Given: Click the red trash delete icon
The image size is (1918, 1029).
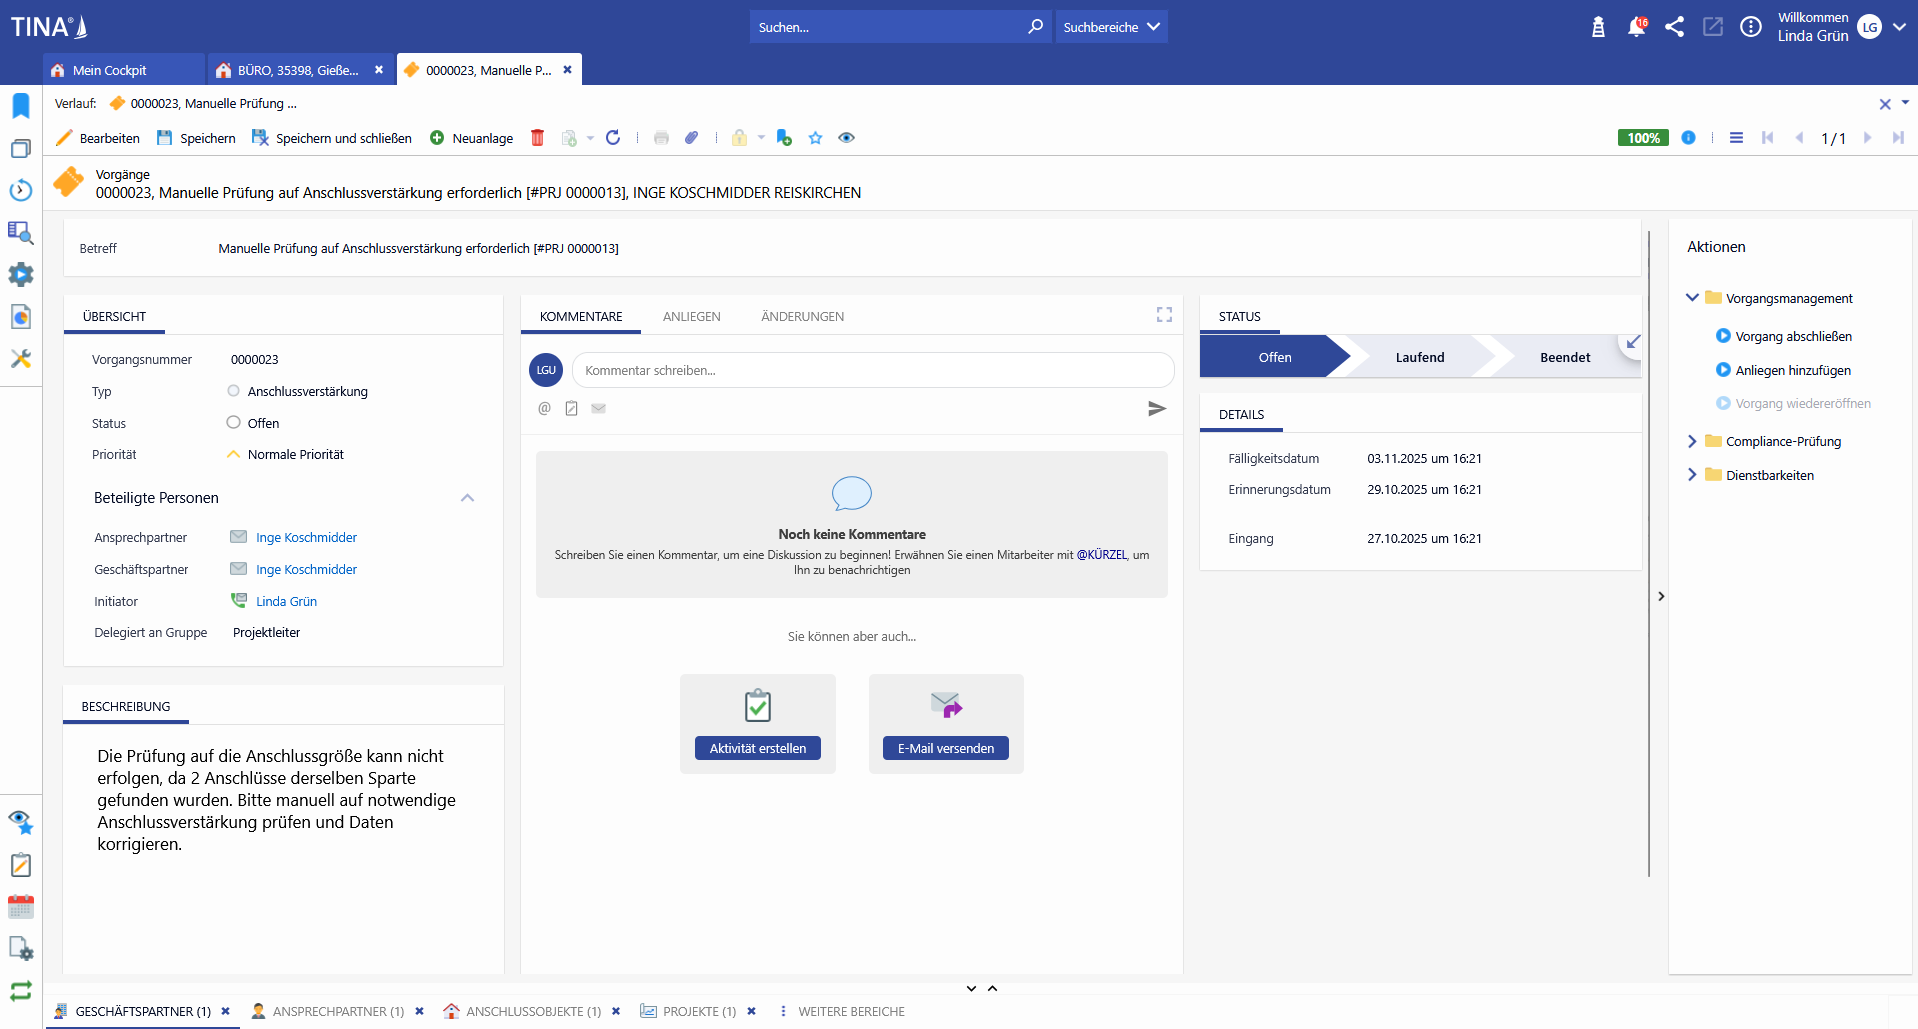Looking at the screenshot, I should pyautogui.click(x=537, y=138).
